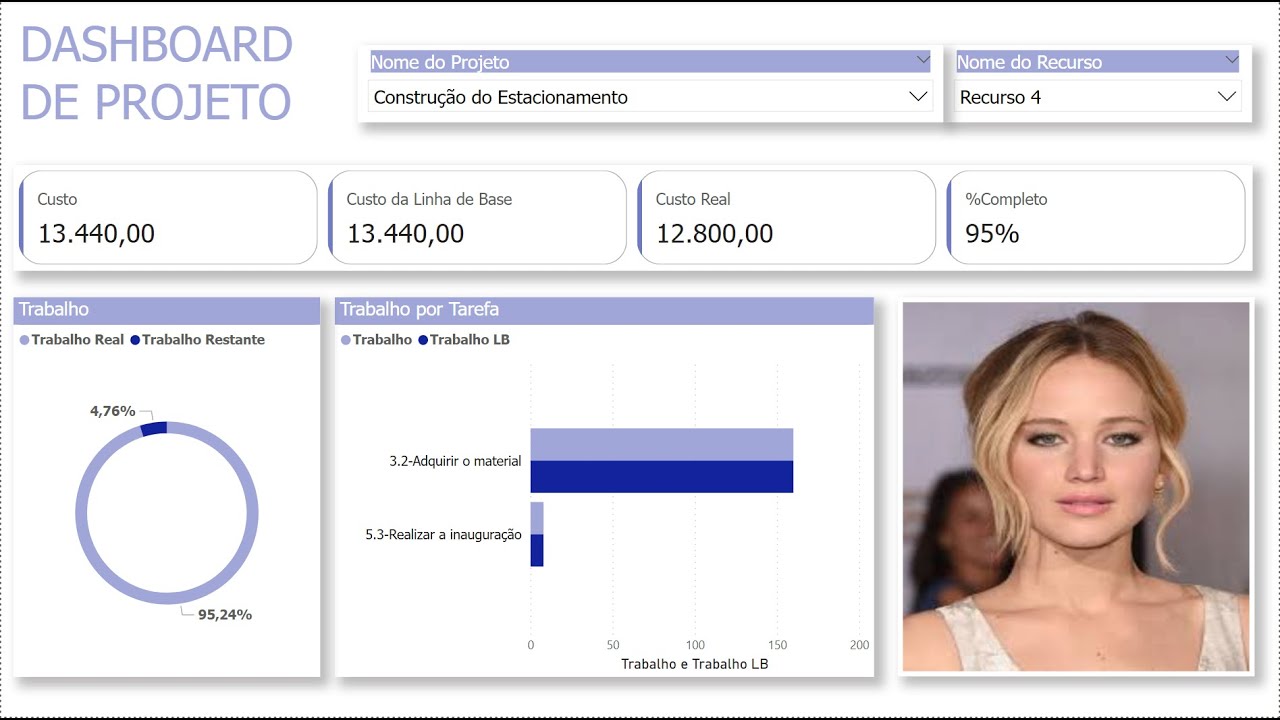Select the Custo card
This screenshot has height=720, width=1280.
coord(168,217)
